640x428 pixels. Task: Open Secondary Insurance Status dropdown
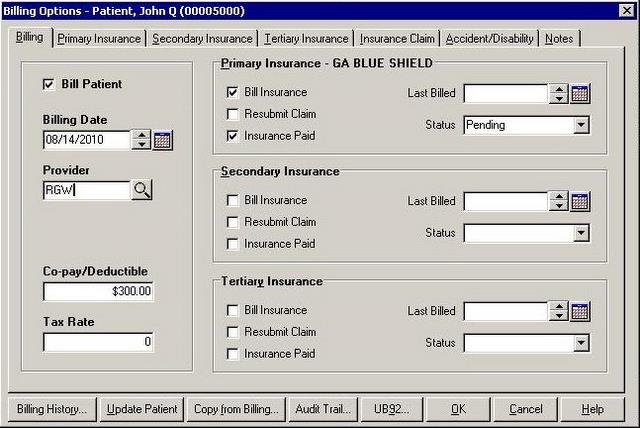[581, 234]
